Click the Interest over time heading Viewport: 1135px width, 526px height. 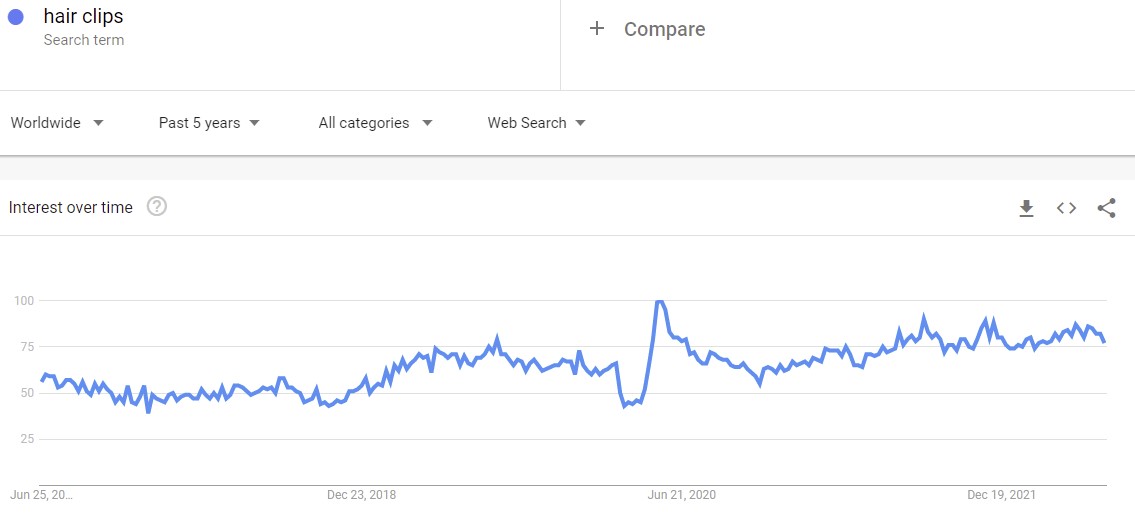point(71,208)
